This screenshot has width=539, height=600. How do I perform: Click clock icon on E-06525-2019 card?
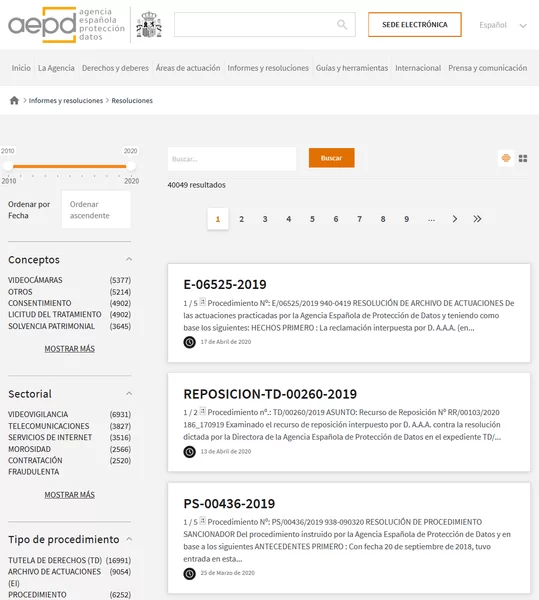189,342
